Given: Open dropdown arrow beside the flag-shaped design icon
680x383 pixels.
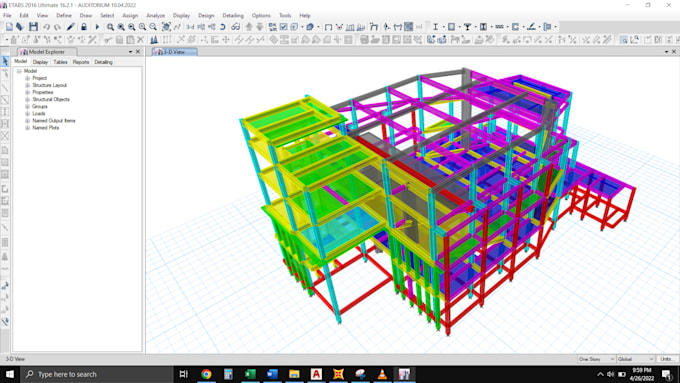Looking at the screenshot, I should click(x=556, y=27).
